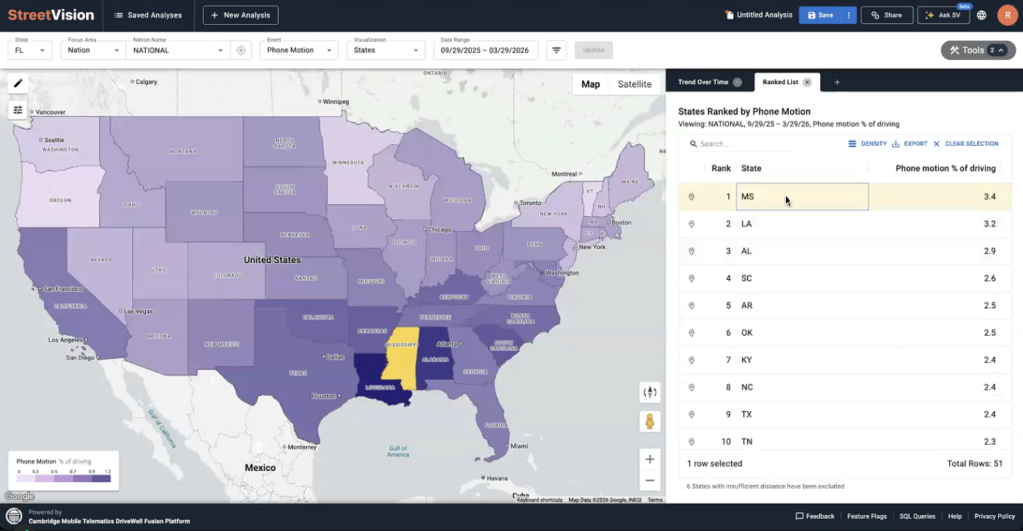This screenshot has width=1023, height=531.
Task: Click the filter icon next to date range
Action: 557,50
